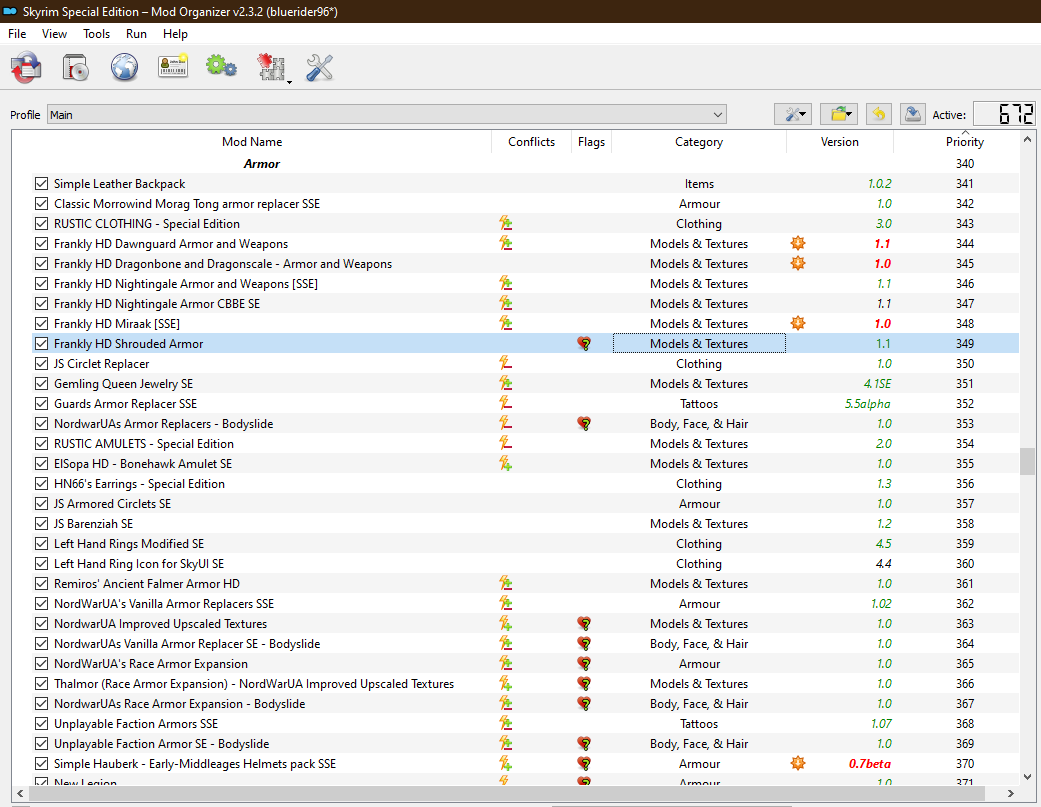Disable RUSTIC AMULETS - Special Edition checkbox
The image size is (1041, 807).
(41, 443)
